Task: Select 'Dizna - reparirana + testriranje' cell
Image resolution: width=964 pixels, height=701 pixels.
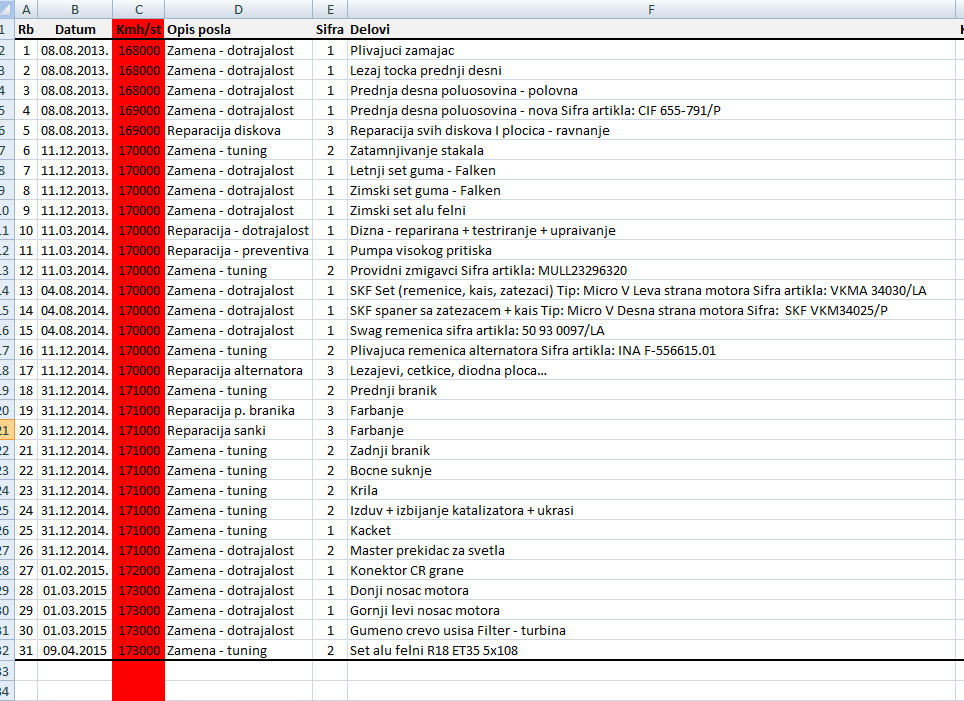Action: (651, 230)
